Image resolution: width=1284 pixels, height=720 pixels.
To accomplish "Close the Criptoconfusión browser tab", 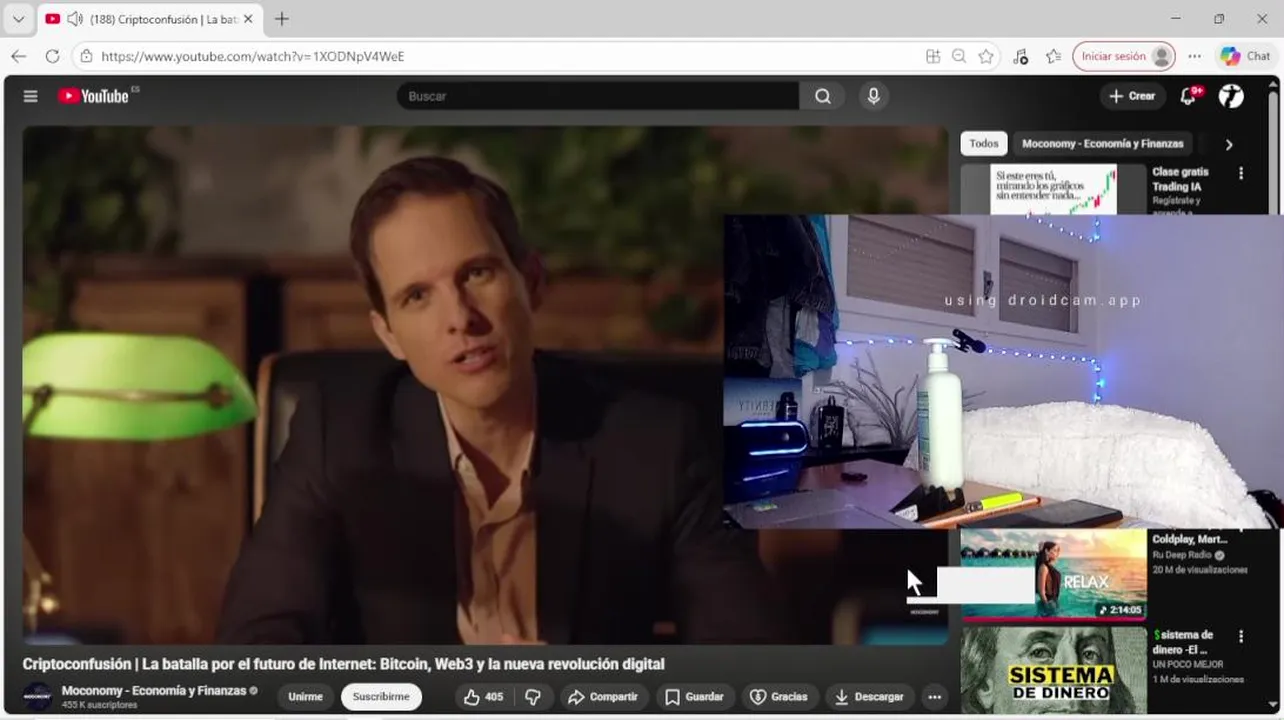I will point(248,19).
